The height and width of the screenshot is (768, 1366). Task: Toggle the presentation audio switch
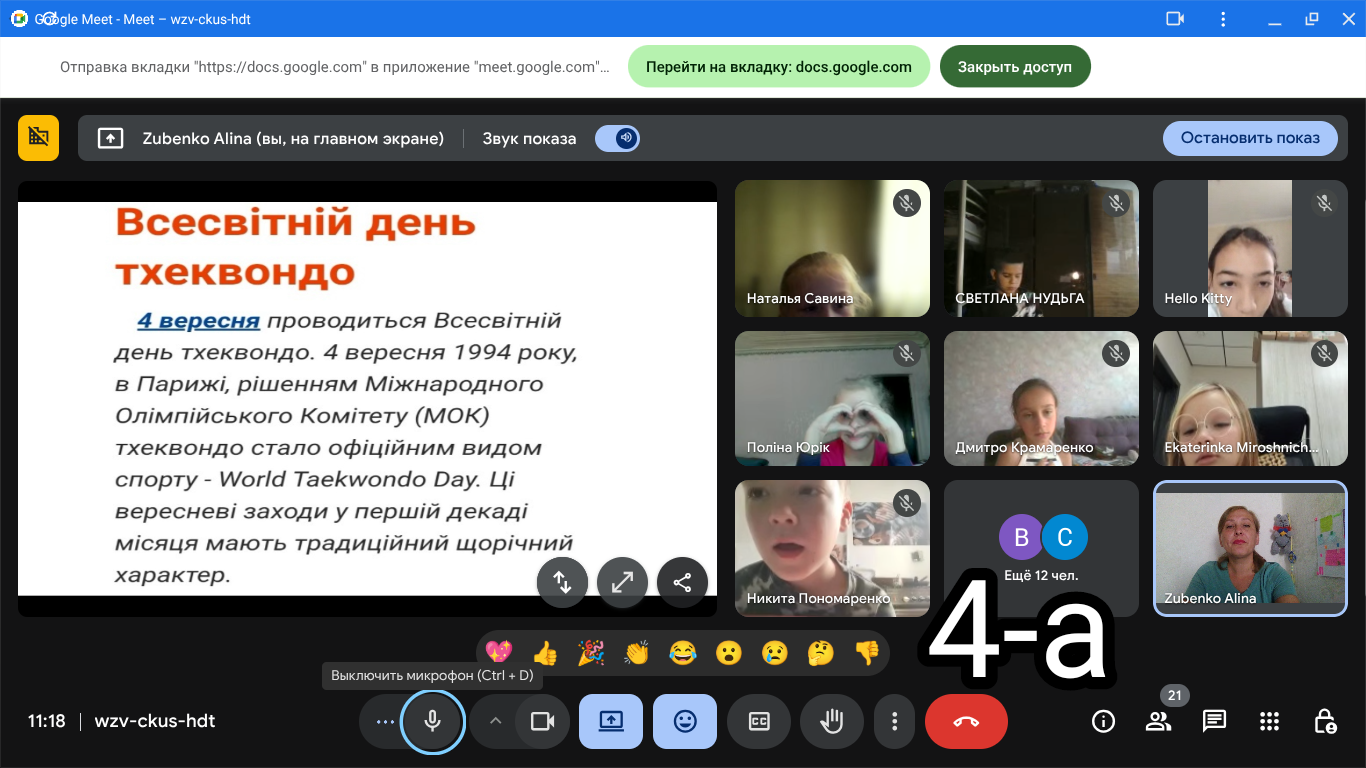617,138
